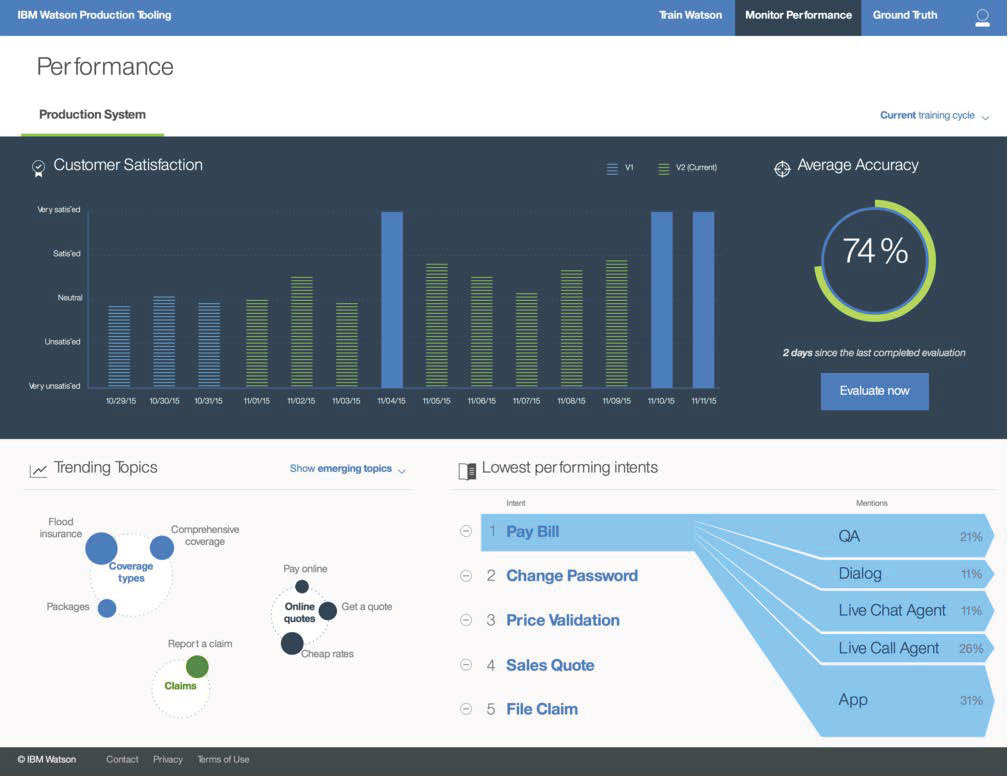
Task: Click the 2 days since evaluation text
Action: [874, 353]
